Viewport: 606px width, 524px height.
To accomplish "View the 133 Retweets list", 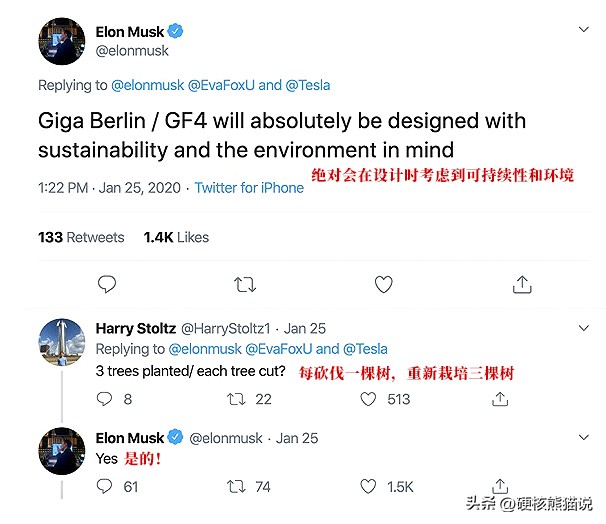I will pos(81,237).
